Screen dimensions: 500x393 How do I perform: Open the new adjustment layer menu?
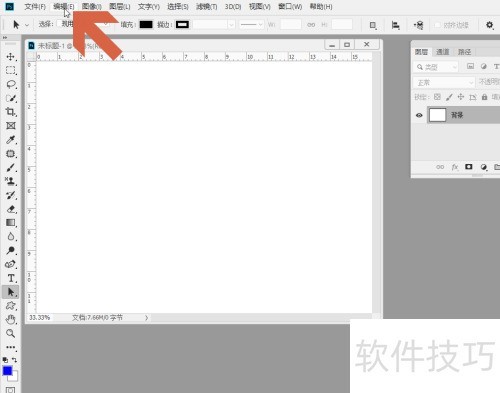click(x=484, y=167)
